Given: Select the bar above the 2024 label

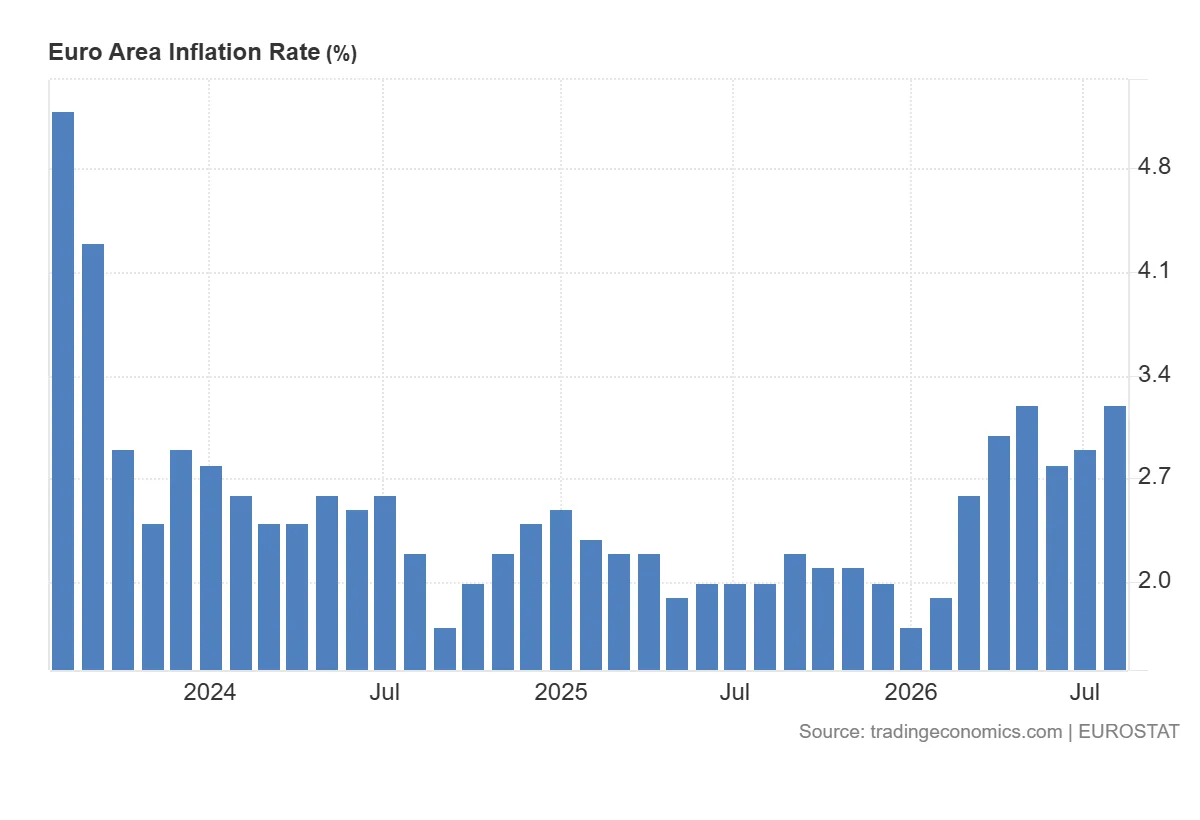Looking at the screenshot, I should pos(211,568).
